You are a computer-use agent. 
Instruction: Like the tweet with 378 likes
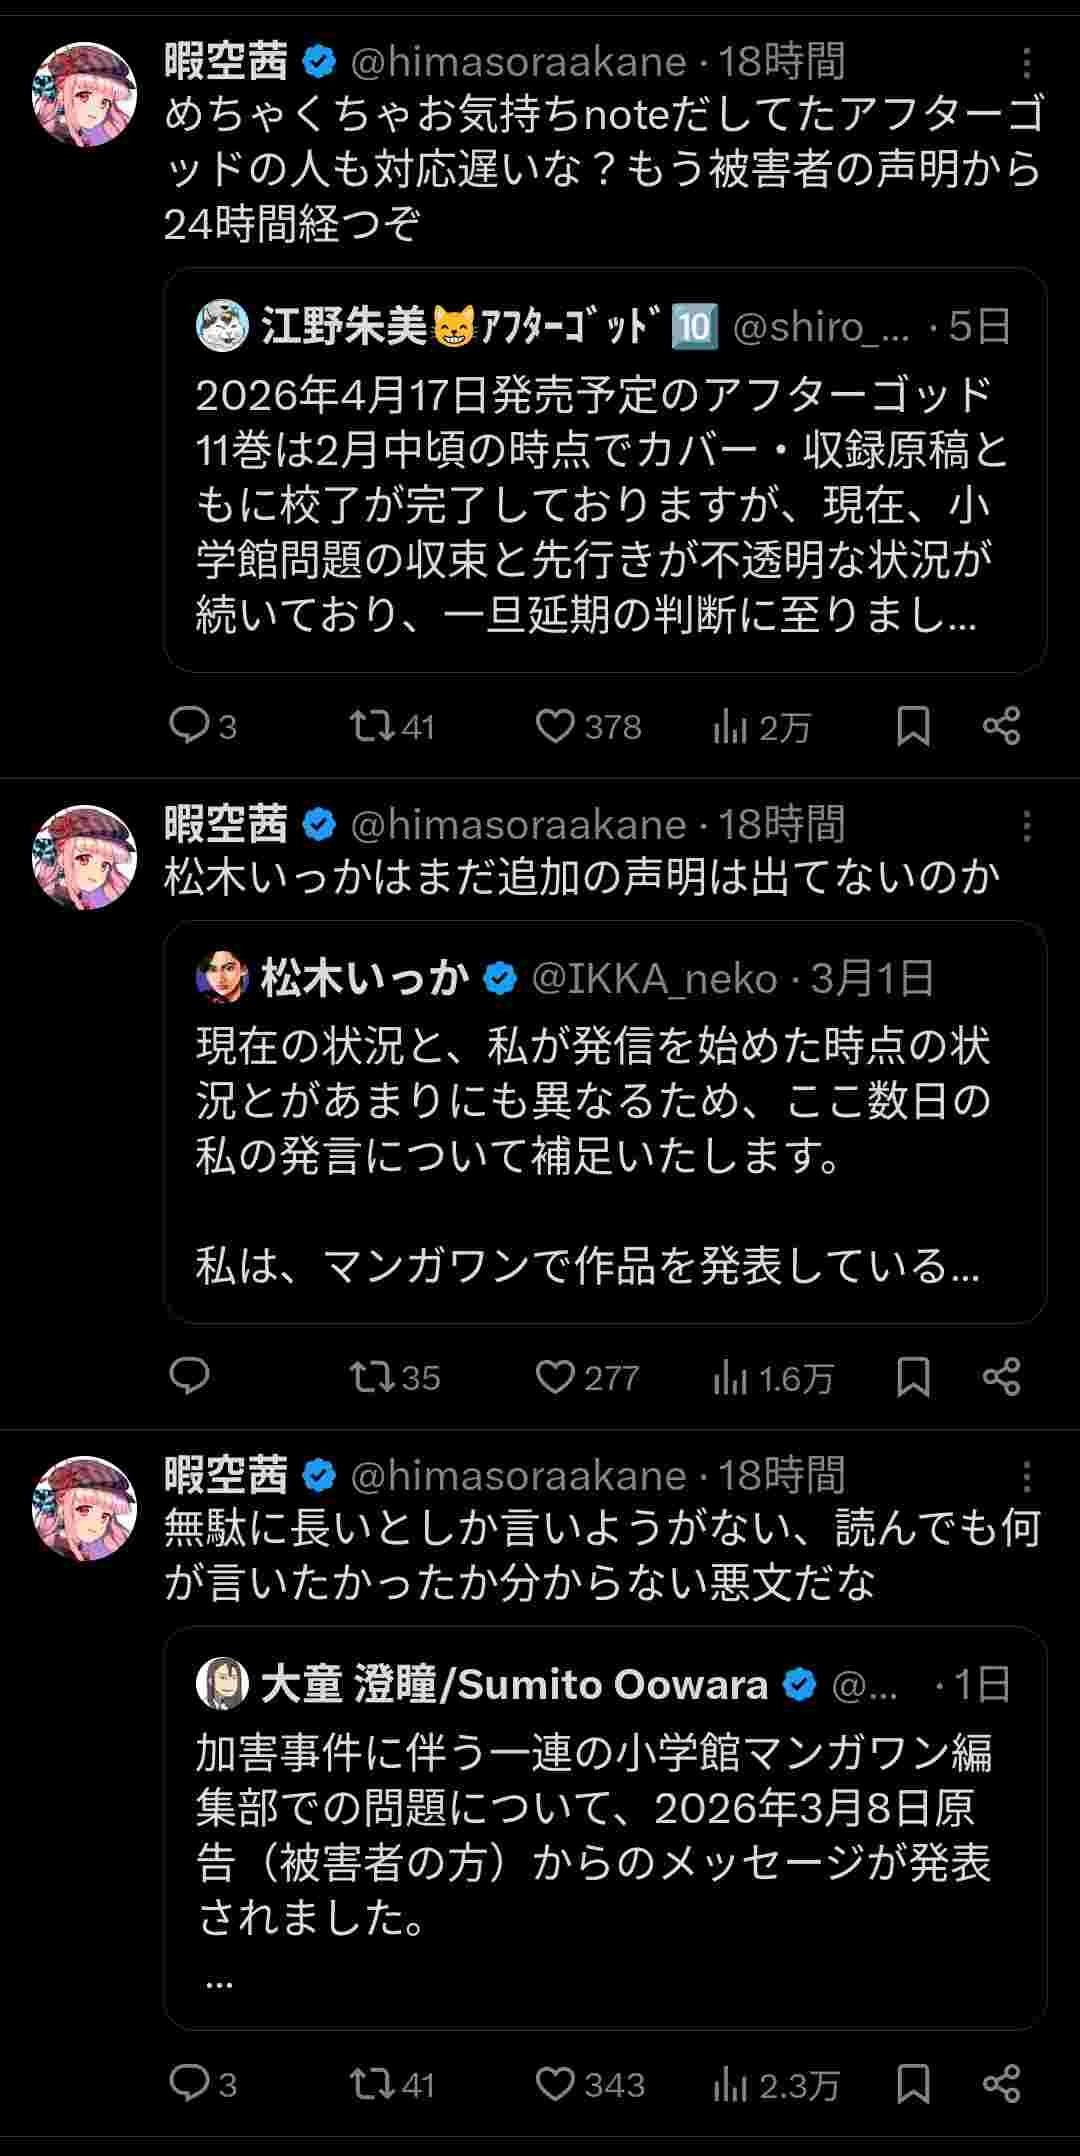pyautogui.click(x=555, y=725)
